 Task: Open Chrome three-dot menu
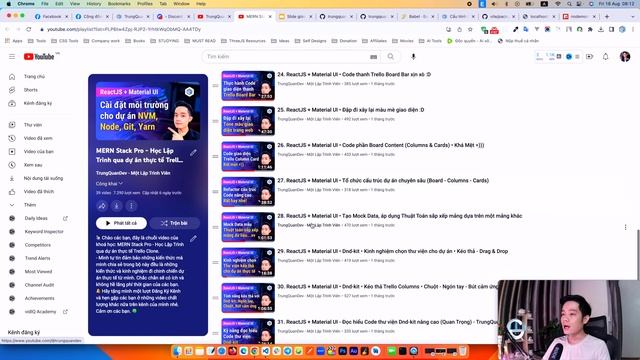632,29
